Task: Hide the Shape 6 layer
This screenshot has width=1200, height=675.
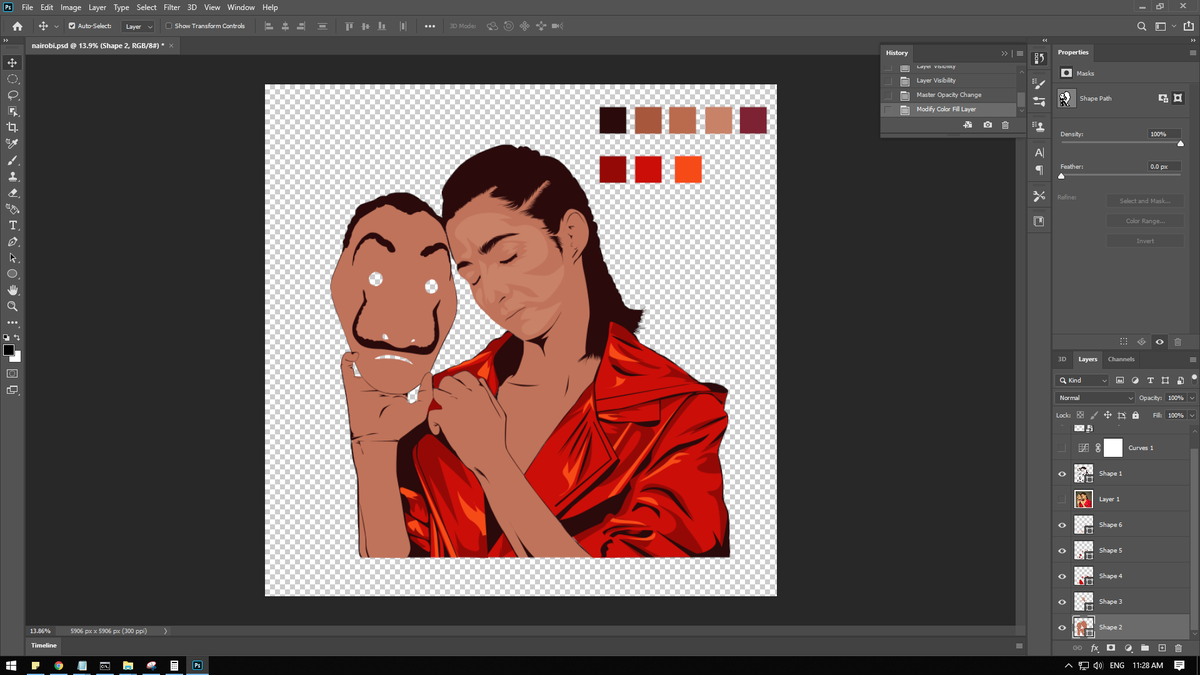Action: coord(1062,525)
